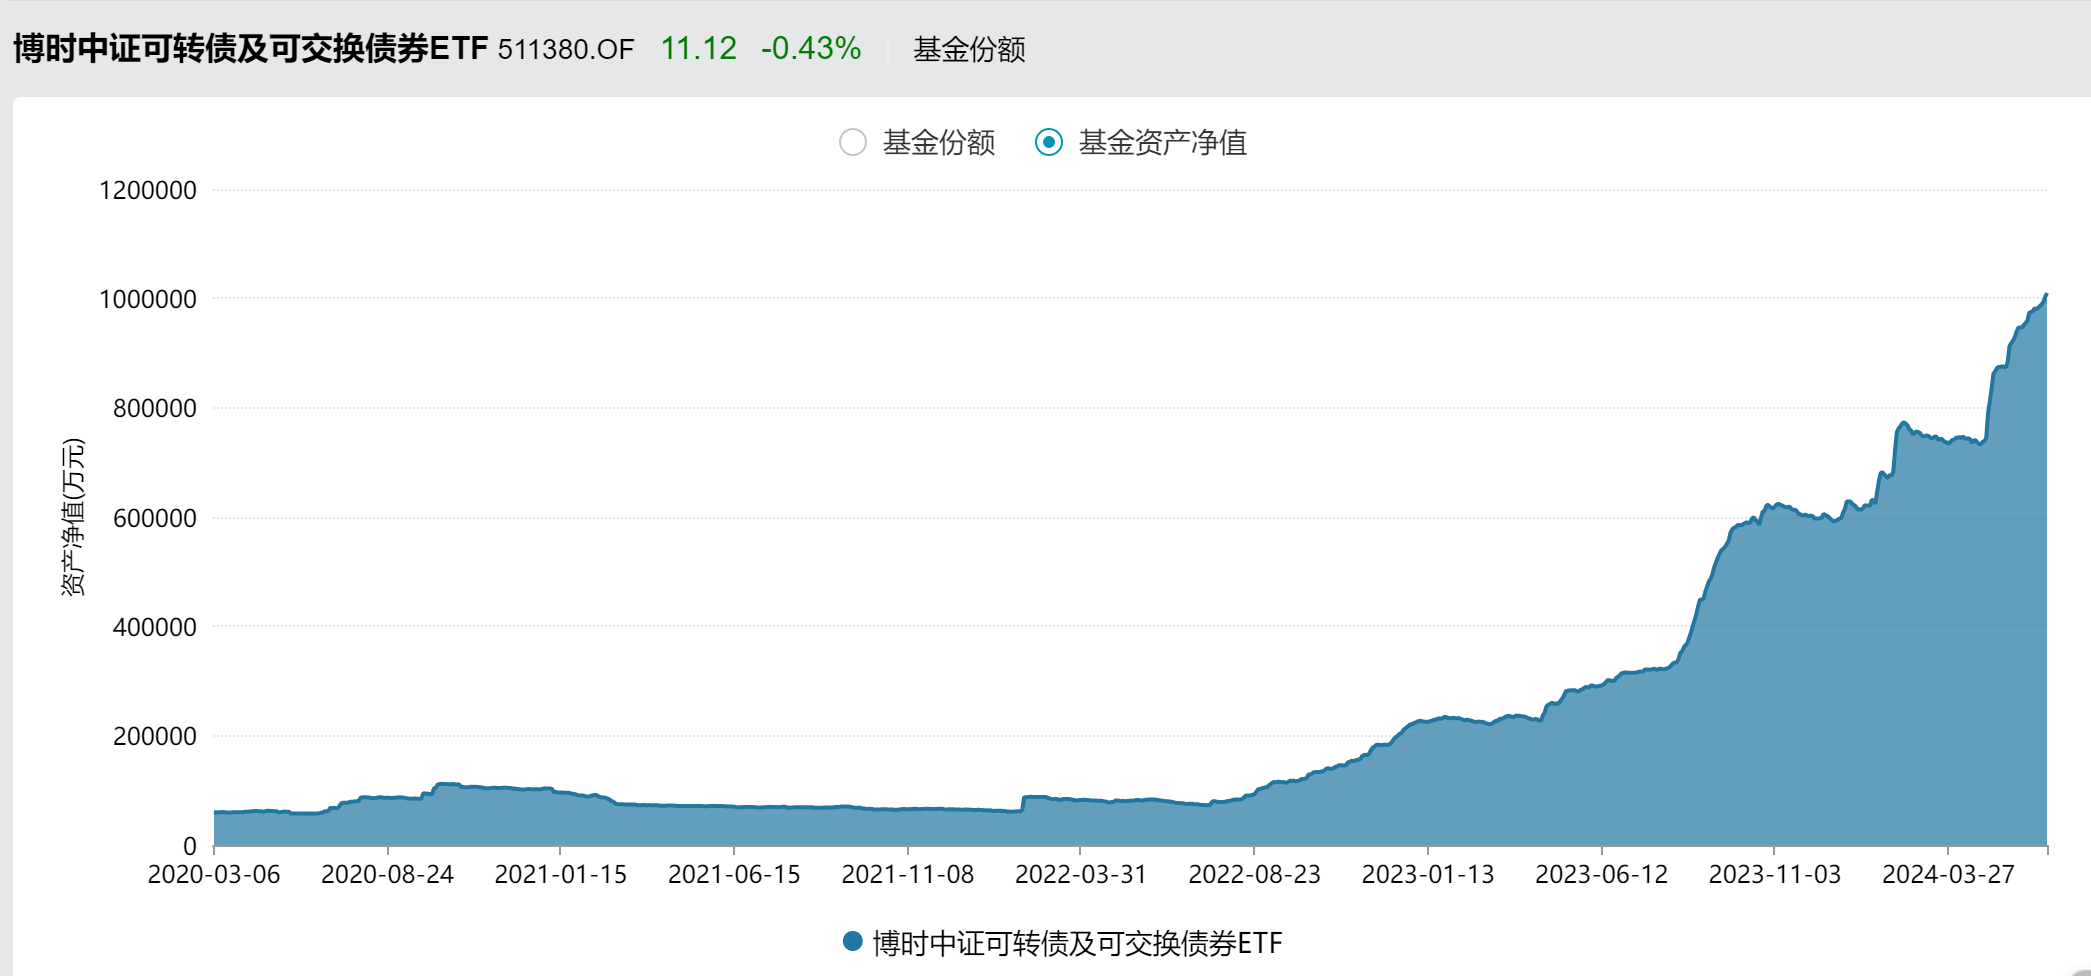Click the chart's latest peak data point
Viewport: 2091px width, 976px height.
pyautogui.click(x=2046, y=295)
